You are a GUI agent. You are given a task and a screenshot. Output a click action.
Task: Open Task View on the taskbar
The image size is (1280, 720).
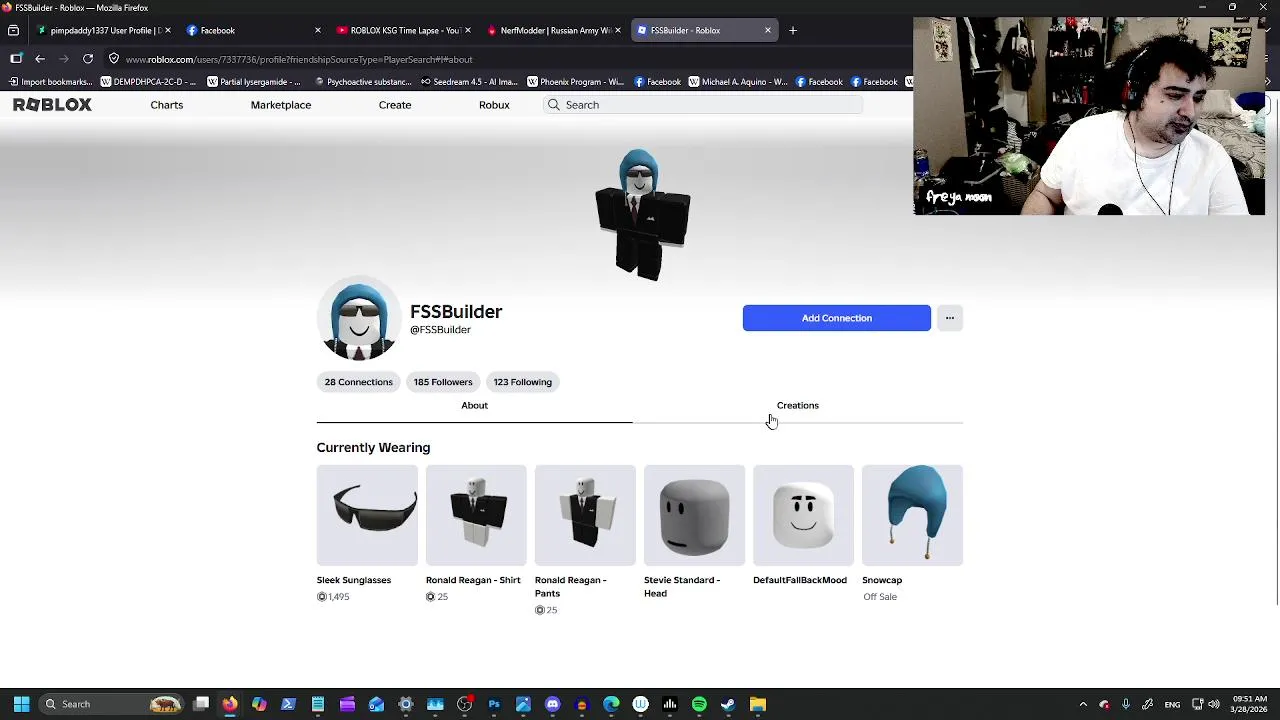(x=201, y=704)
